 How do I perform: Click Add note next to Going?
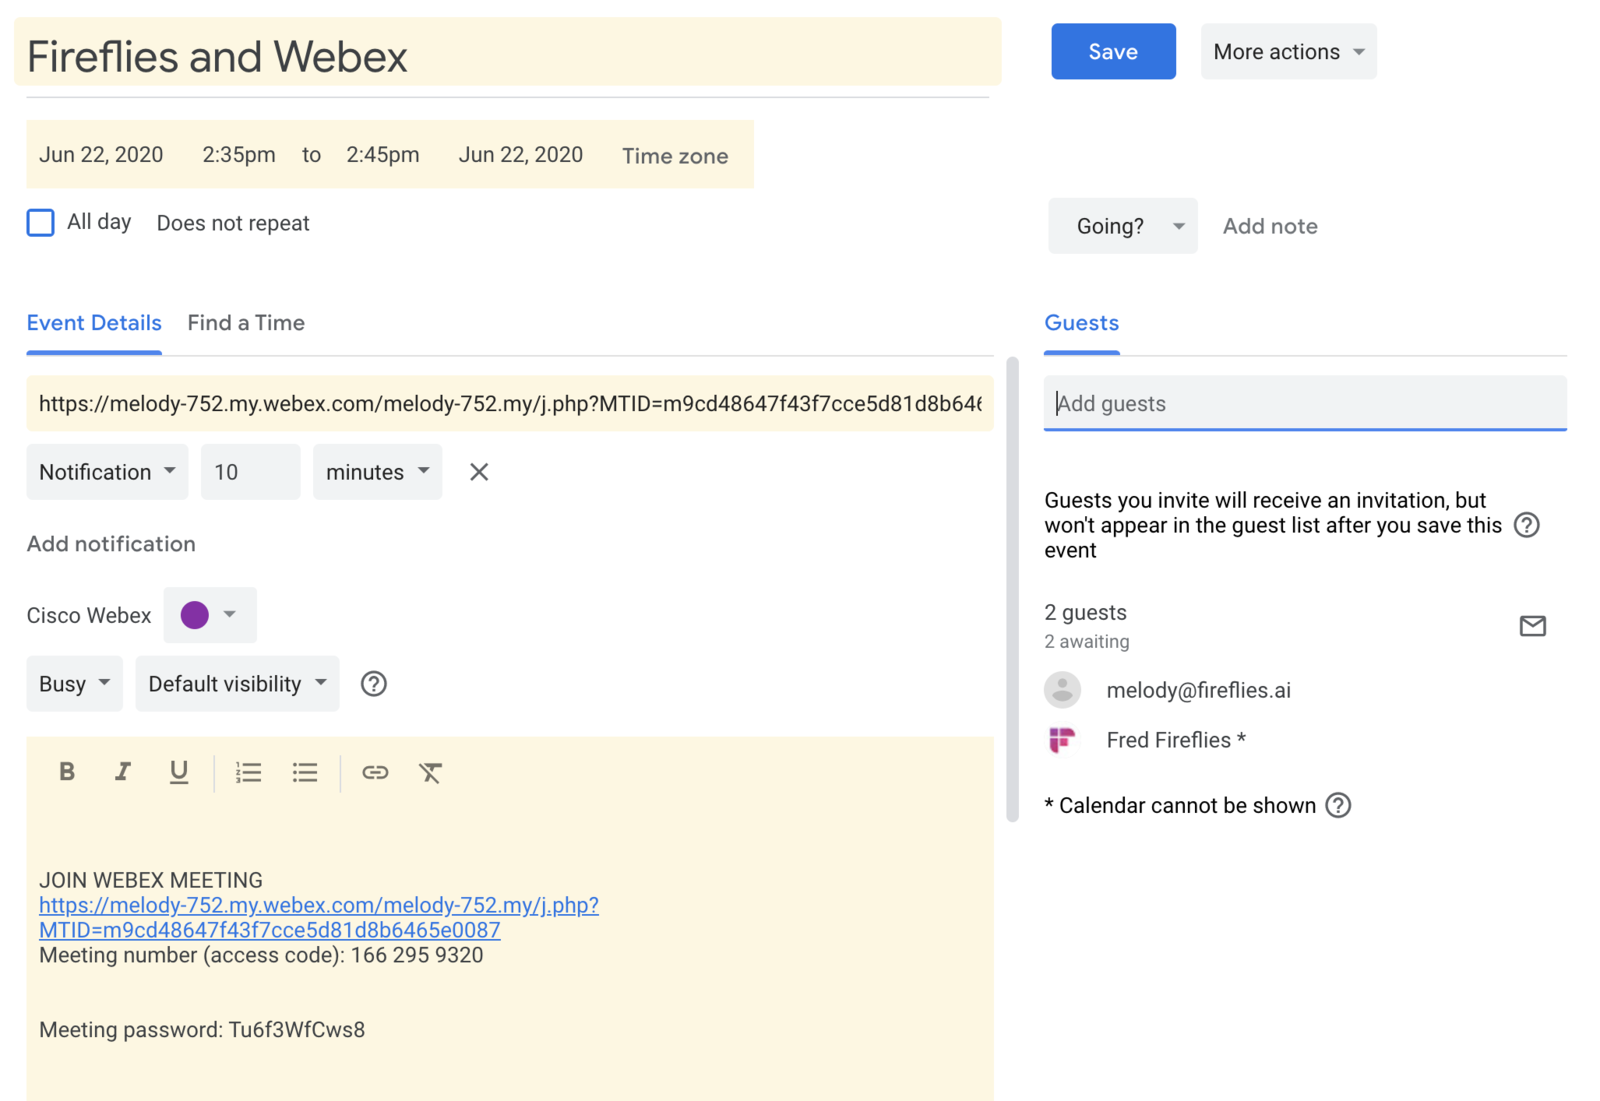[x=1270, y=226]
